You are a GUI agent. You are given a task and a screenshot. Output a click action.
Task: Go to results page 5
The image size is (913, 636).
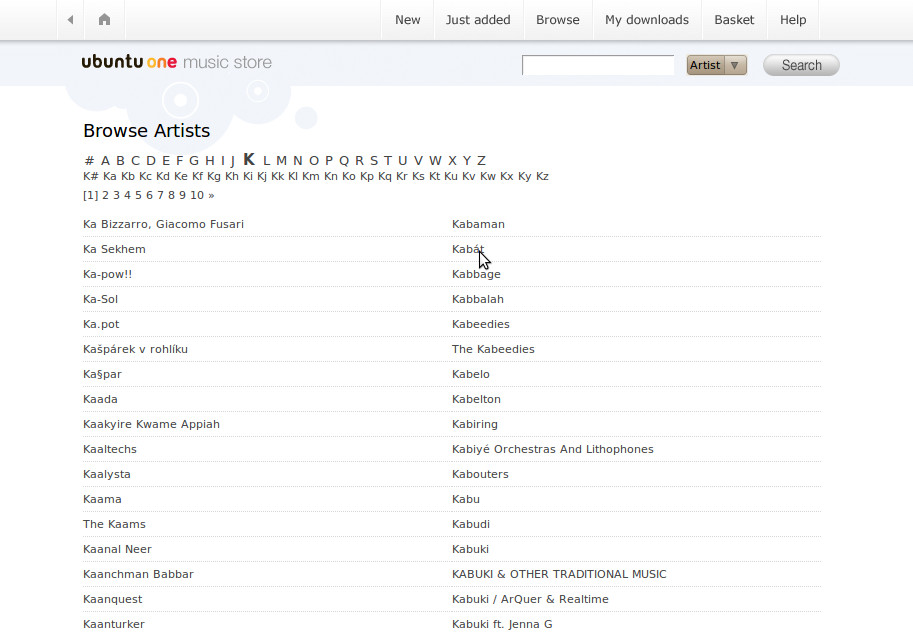click(x=139, y=196)
